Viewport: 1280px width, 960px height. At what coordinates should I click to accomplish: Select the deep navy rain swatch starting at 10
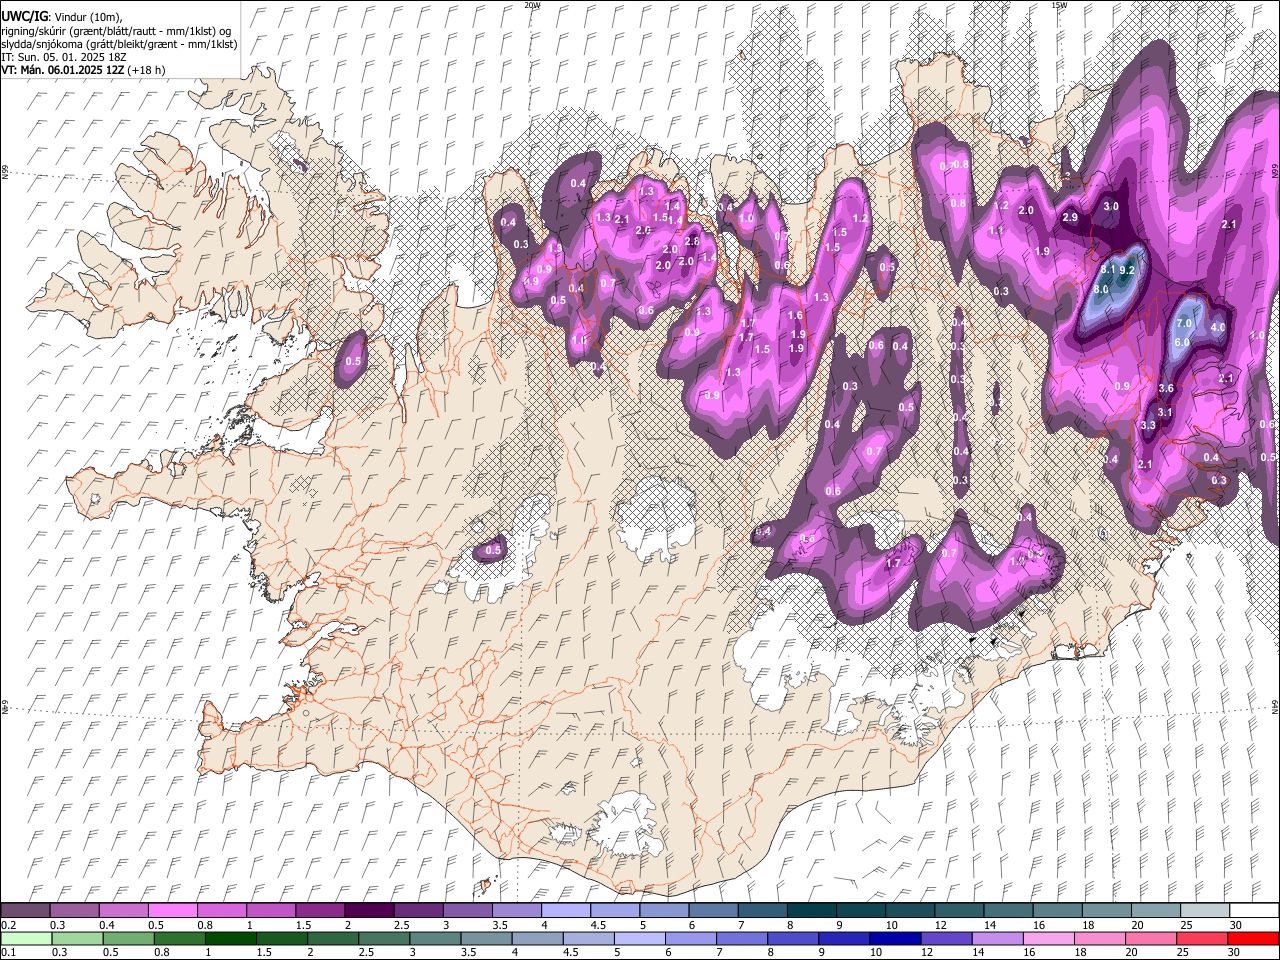click(x=894, y=938)
